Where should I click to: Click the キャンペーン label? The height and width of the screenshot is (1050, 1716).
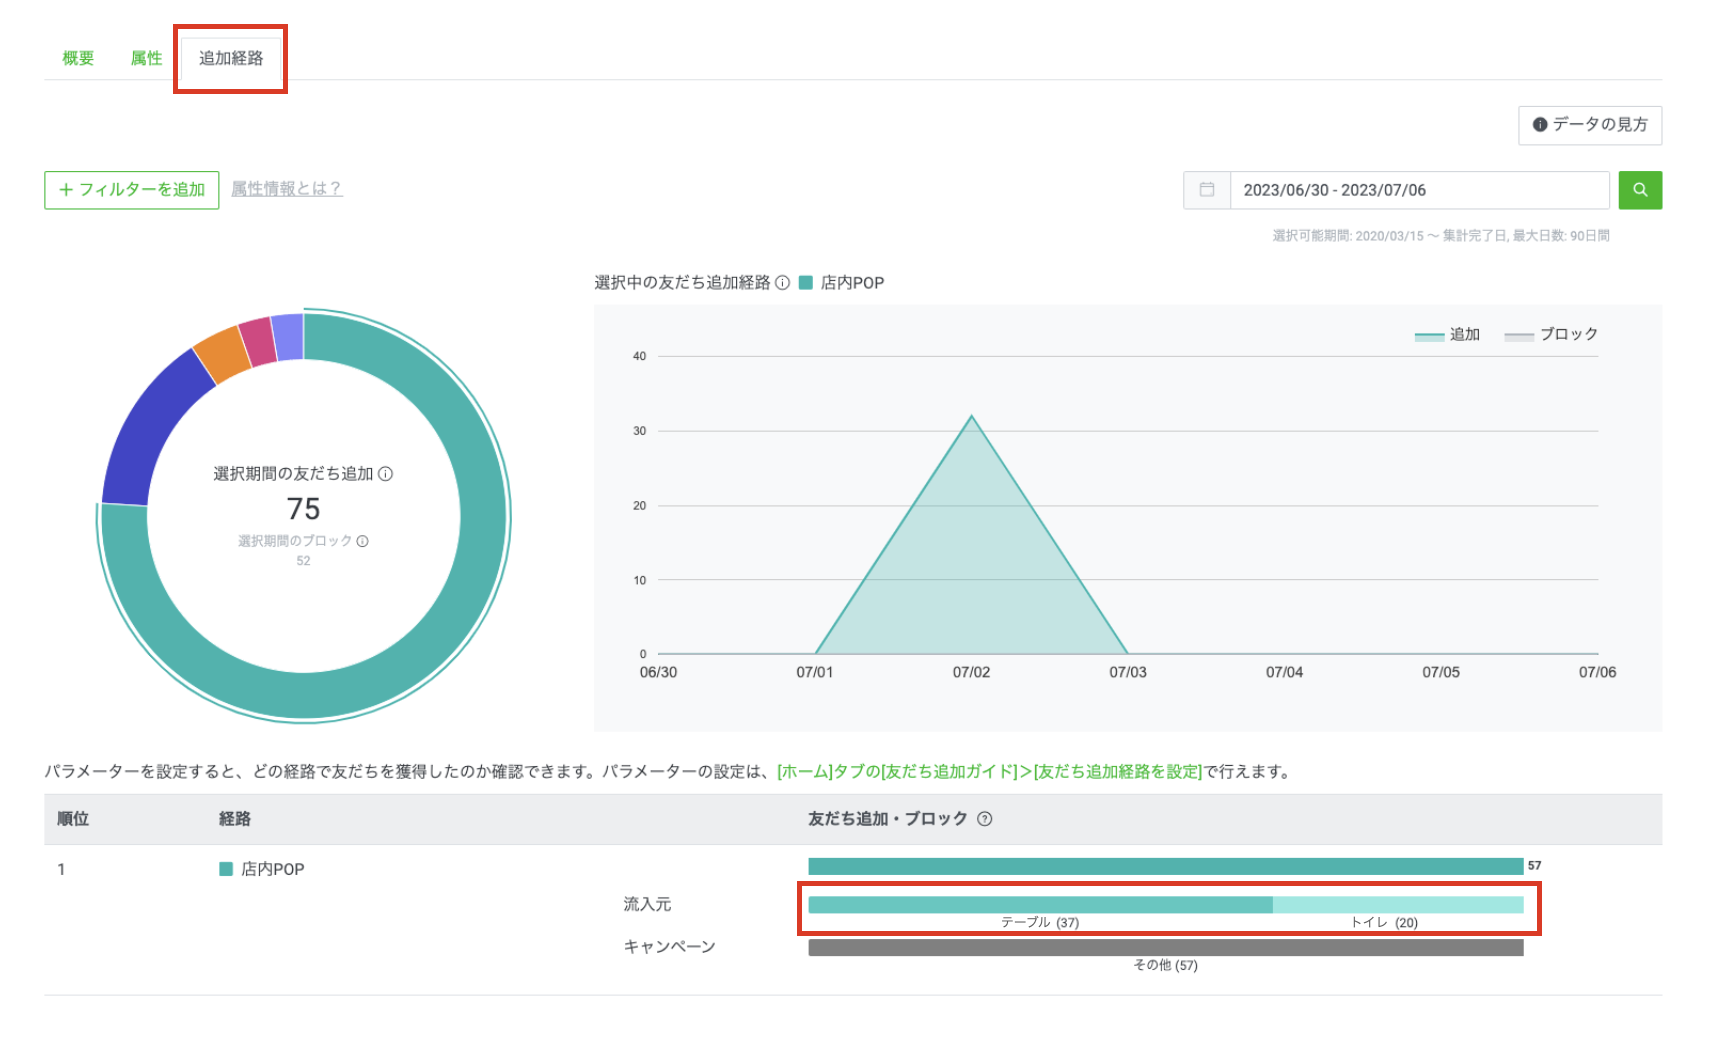pos(670,946)
